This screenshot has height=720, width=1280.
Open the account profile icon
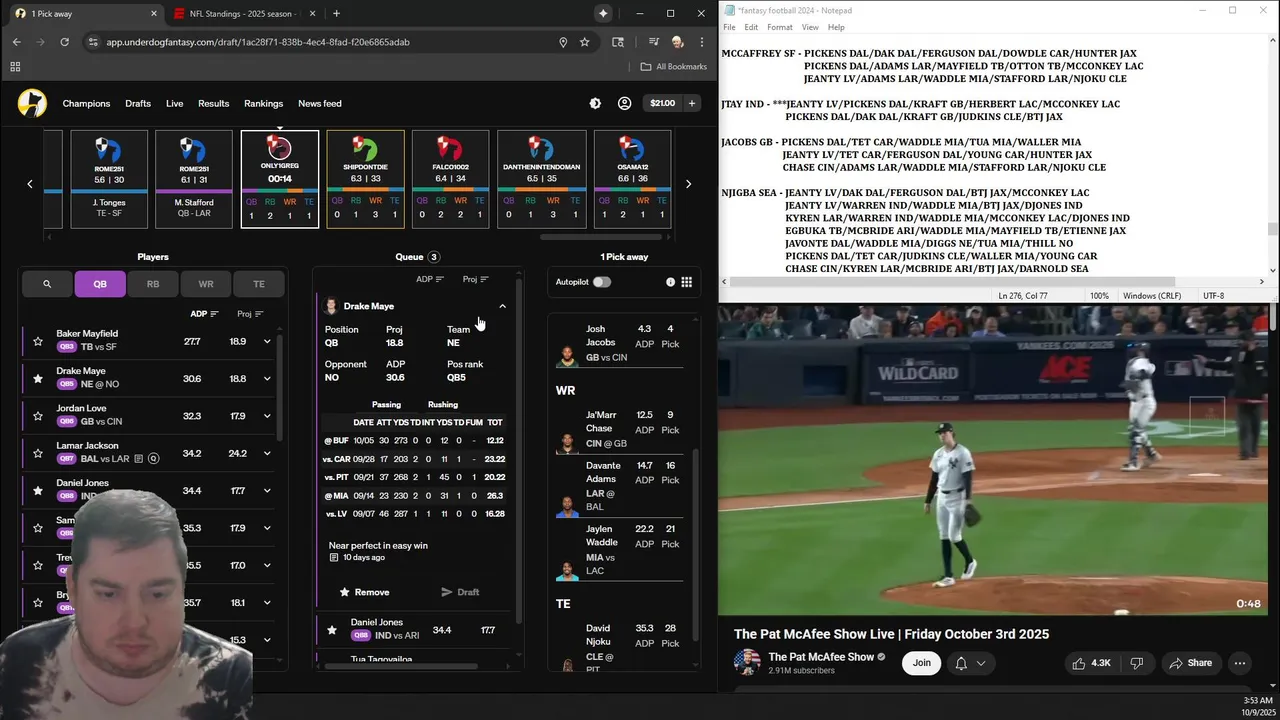(x=624, y=103)
